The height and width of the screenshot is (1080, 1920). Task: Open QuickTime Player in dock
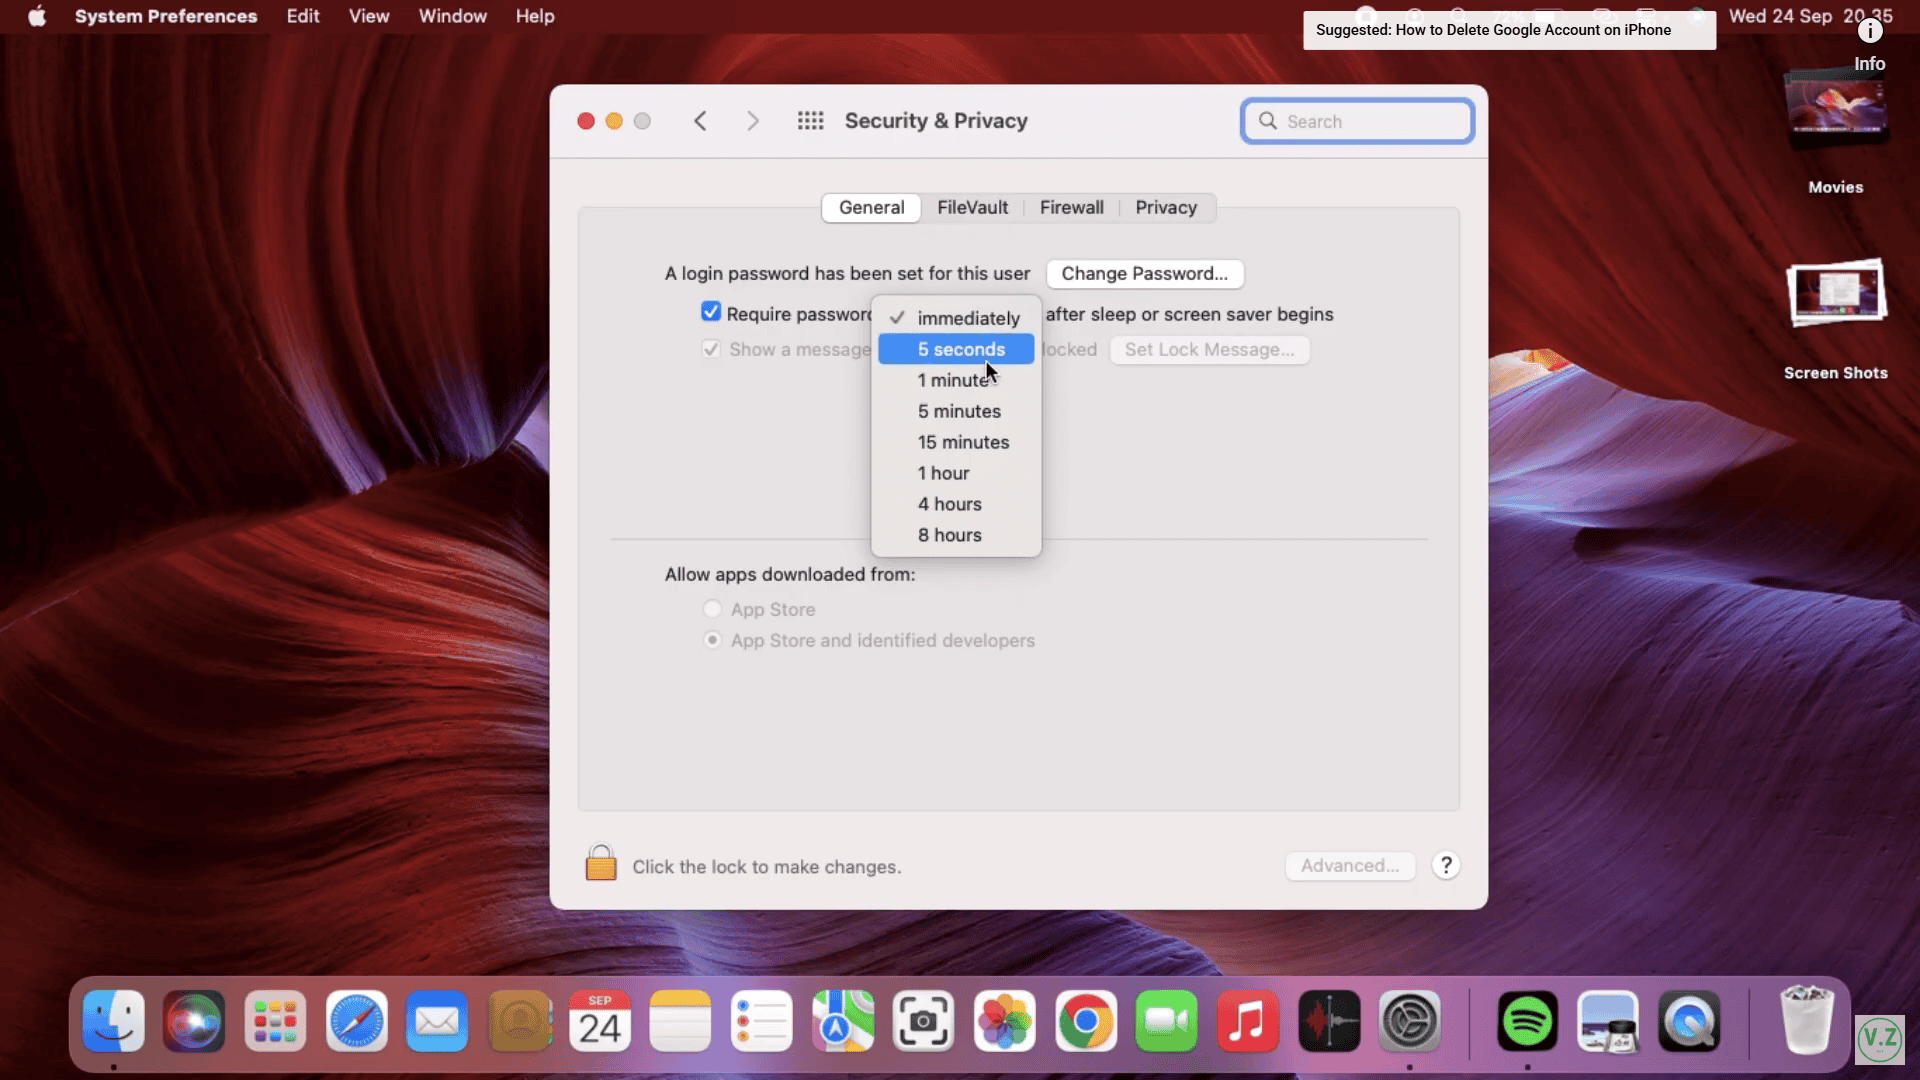pyautogui.click(x=1689, y=1021)
